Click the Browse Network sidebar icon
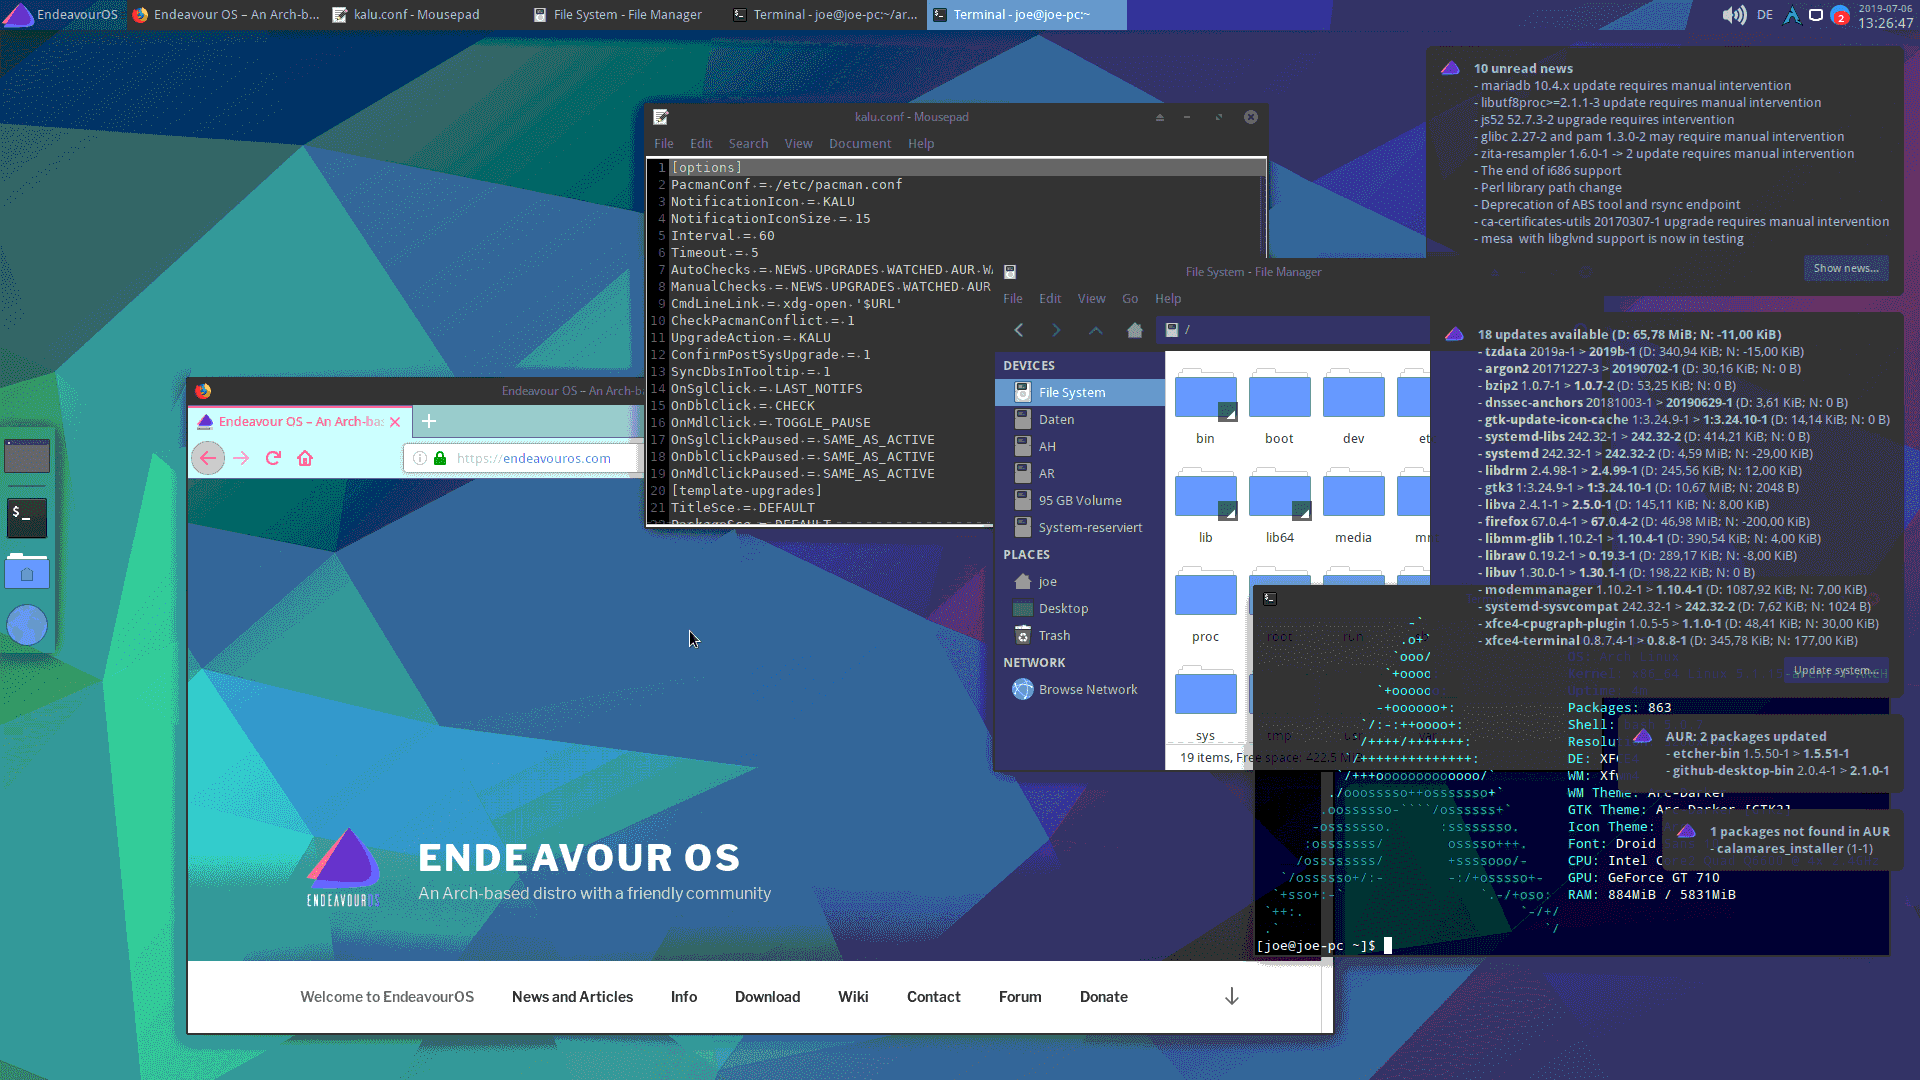 point(1023,688)
